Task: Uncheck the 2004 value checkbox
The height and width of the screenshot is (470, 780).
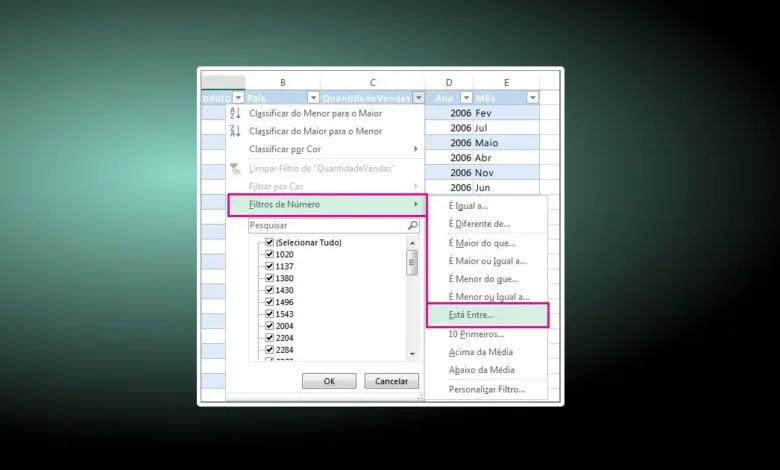Action: pos(270,326)
